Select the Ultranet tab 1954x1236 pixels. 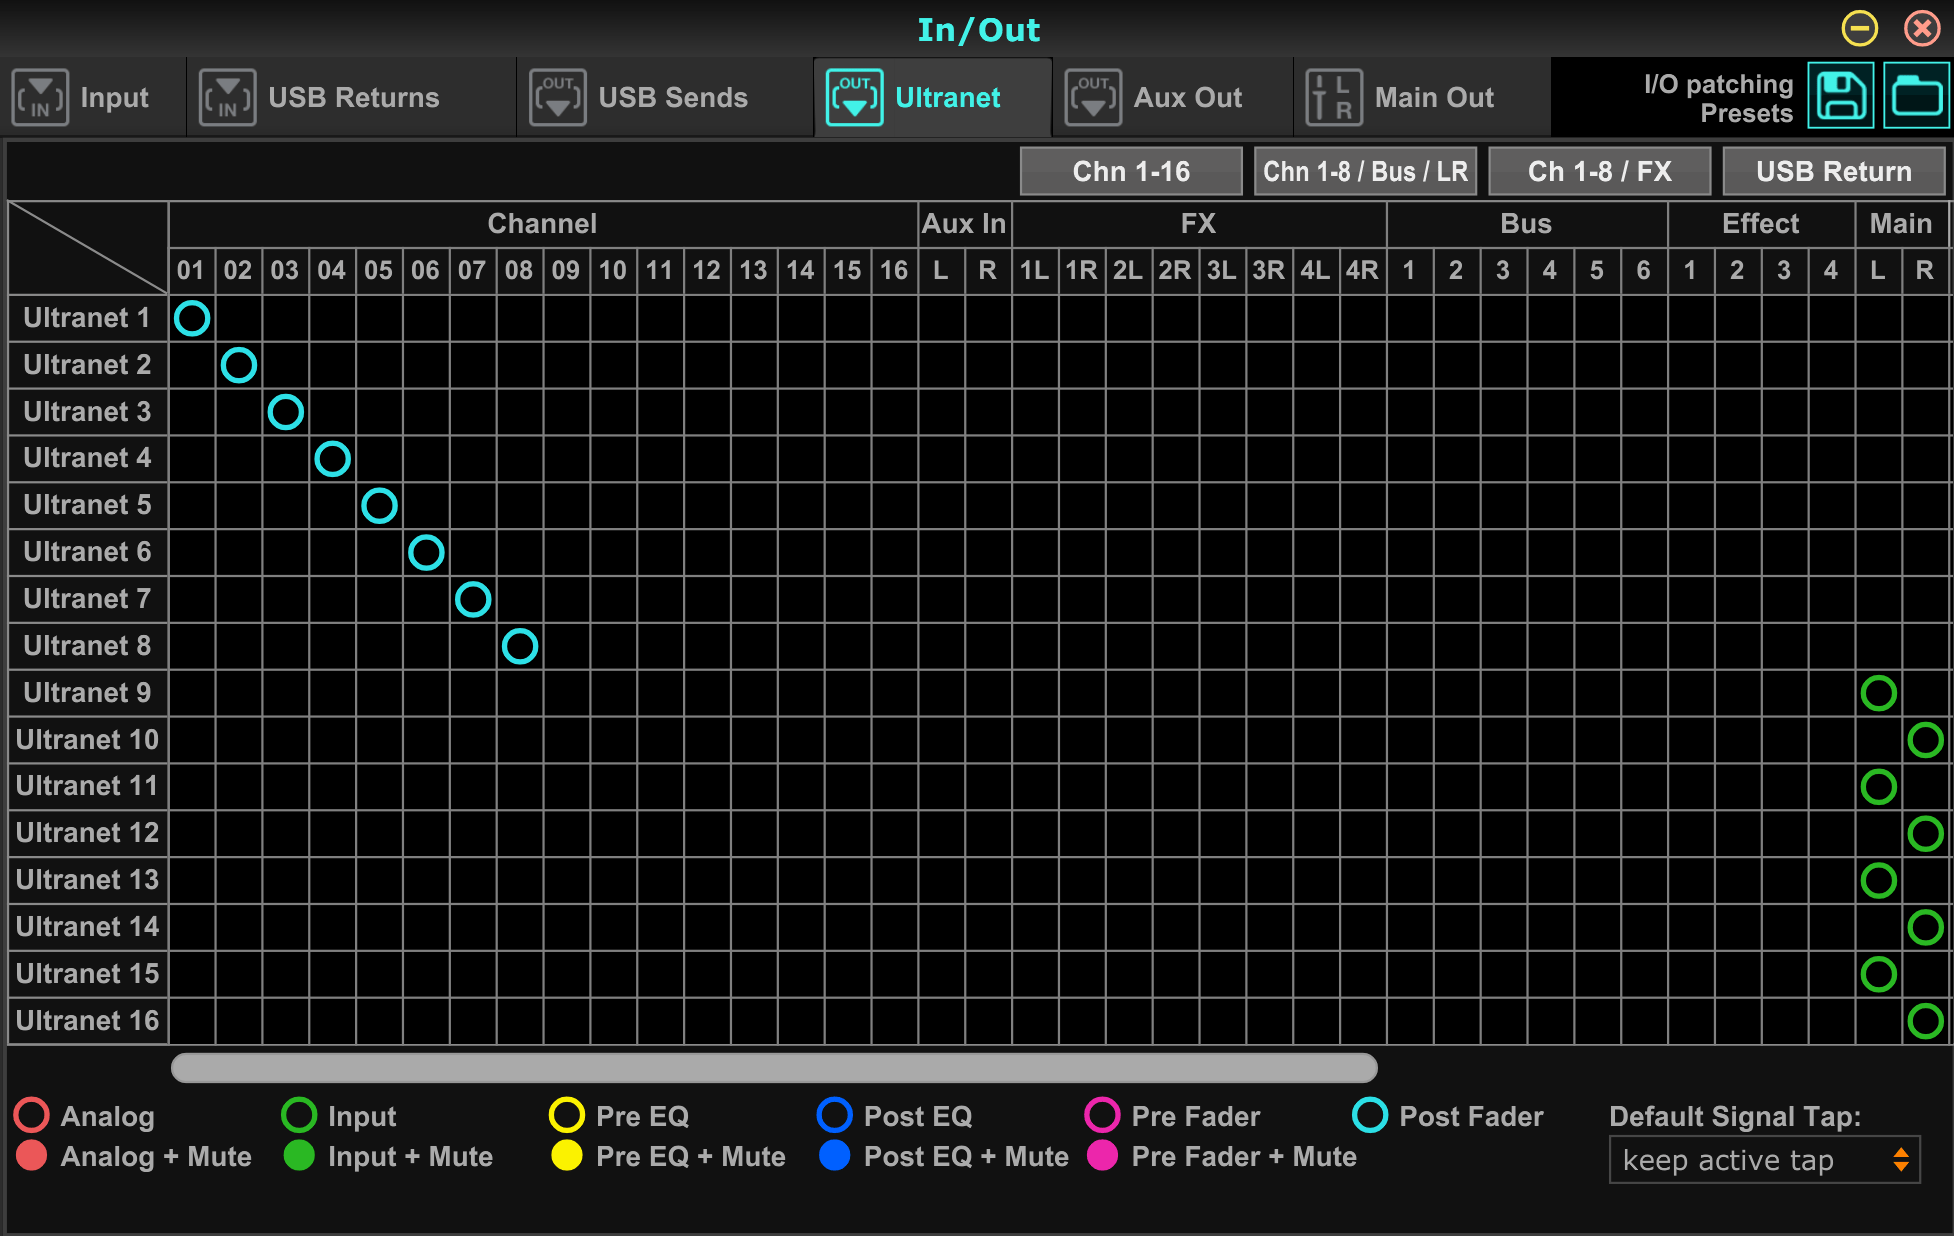click(x=933, y=98)
